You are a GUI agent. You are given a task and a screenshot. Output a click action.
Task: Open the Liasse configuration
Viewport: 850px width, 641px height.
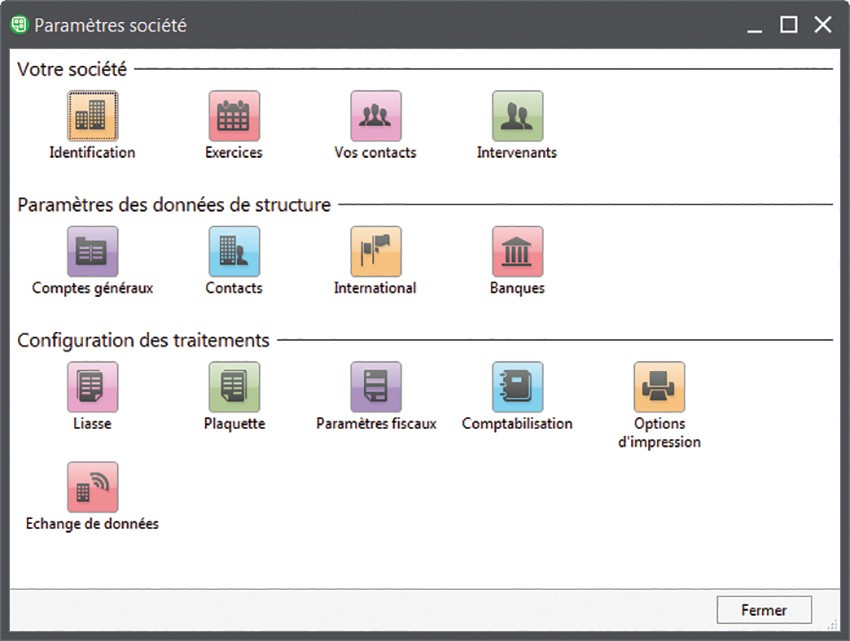point(92,387)
